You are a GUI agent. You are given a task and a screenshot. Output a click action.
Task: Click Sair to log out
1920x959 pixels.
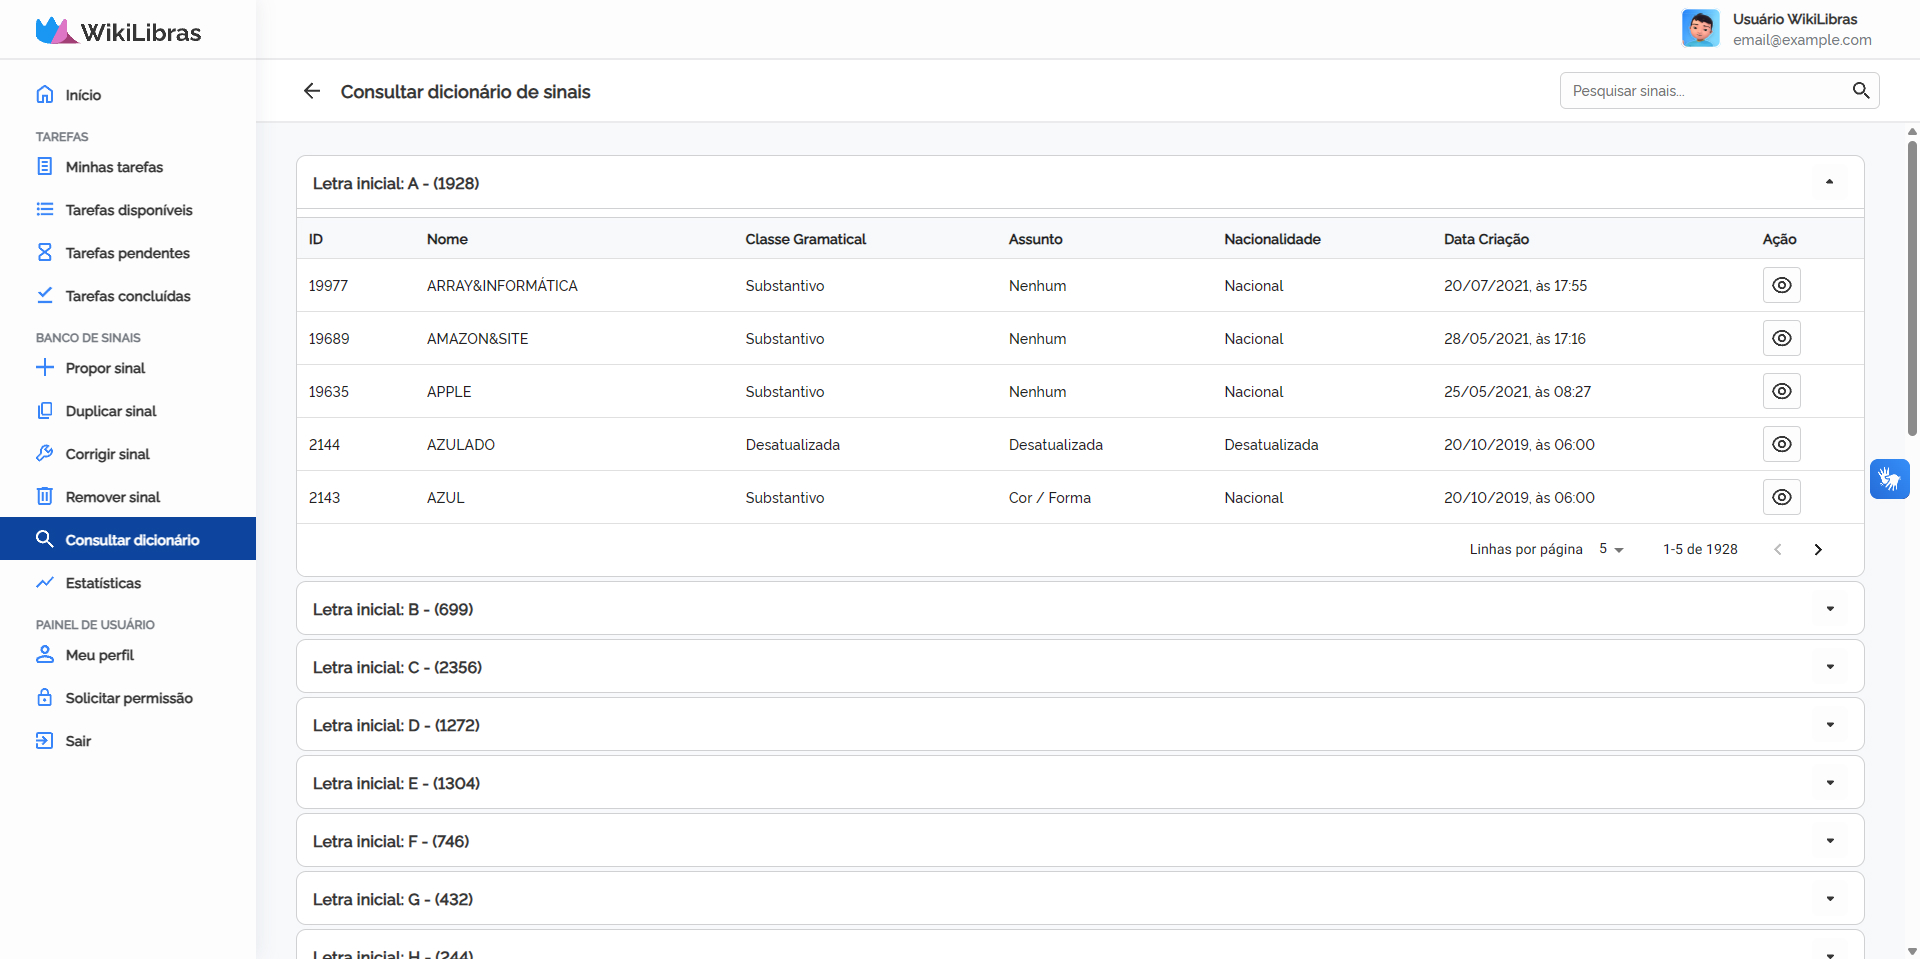click(78, 741)
